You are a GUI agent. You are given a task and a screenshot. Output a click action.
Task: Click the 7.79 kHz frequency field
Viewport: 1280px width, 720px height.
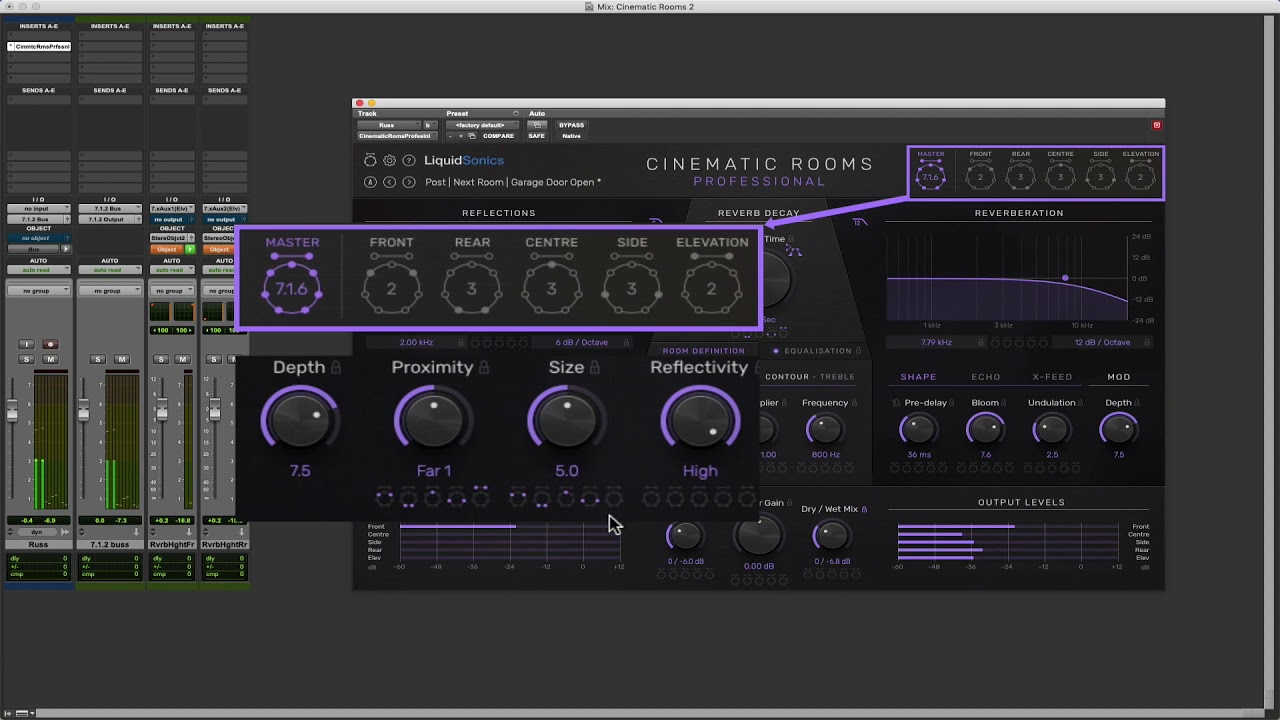pos(936,342)
